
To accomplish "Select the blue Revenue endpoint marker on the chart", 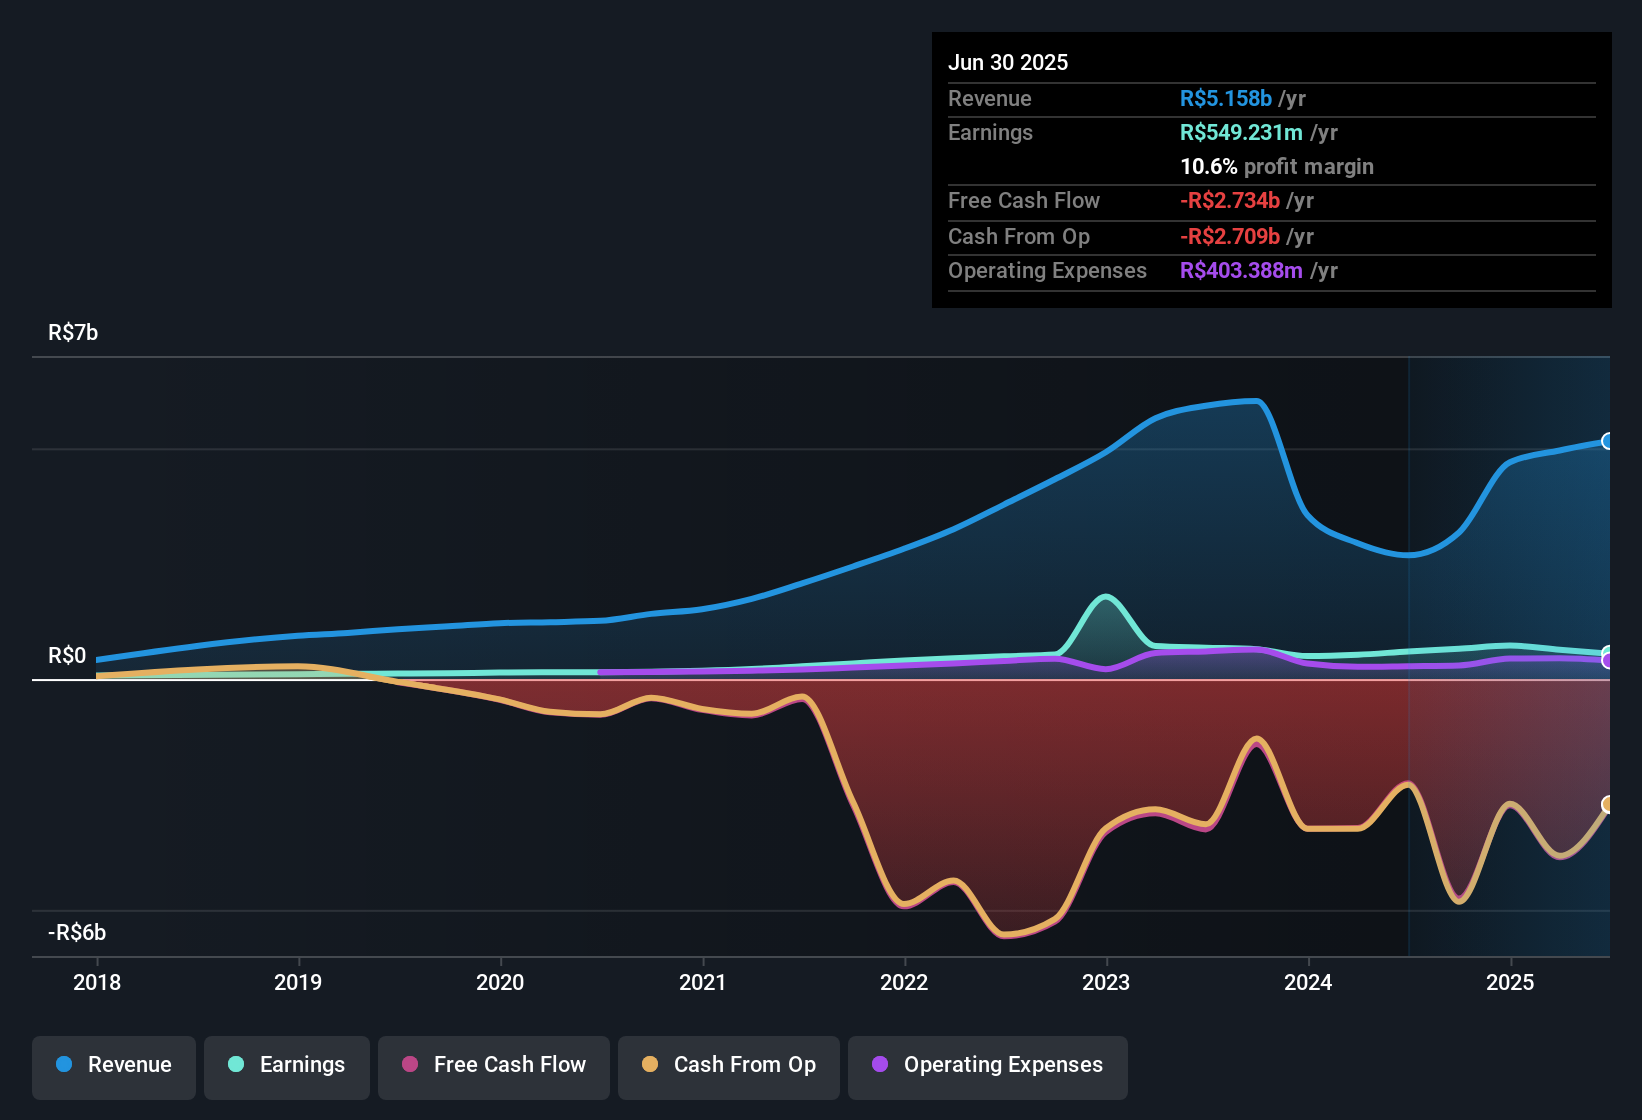I will tap(1608, 441).
